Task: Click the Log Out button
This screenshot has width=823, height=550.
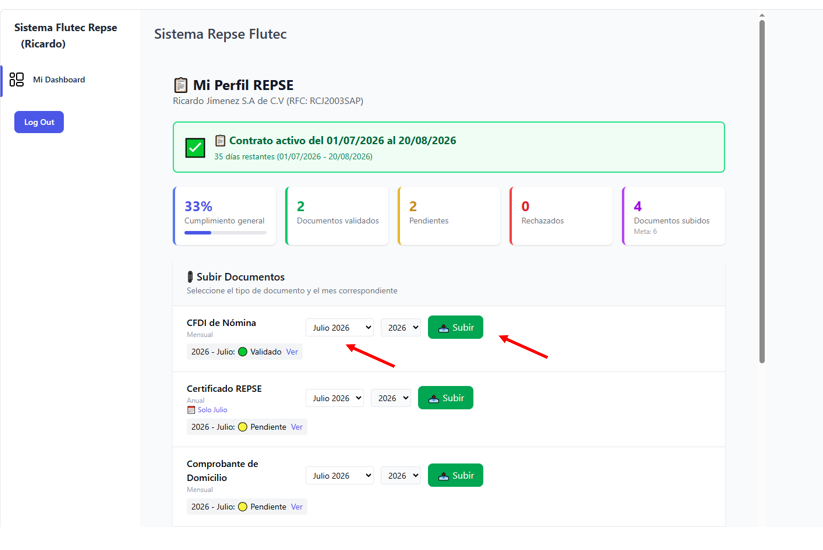Action: point(39,122)
